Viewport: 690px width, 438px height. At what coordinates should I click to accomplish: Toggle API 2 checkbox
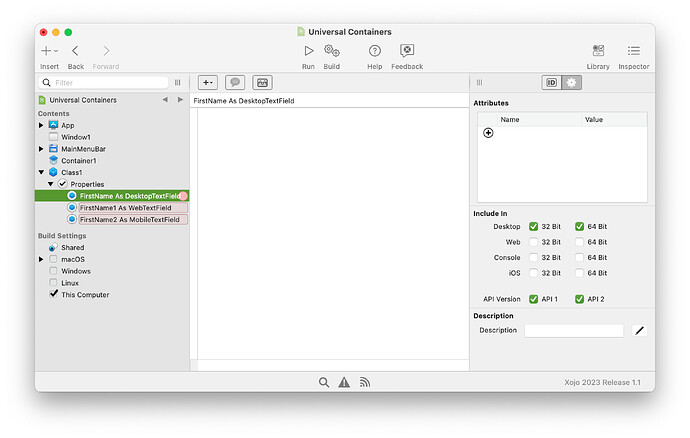coord(579,299)
